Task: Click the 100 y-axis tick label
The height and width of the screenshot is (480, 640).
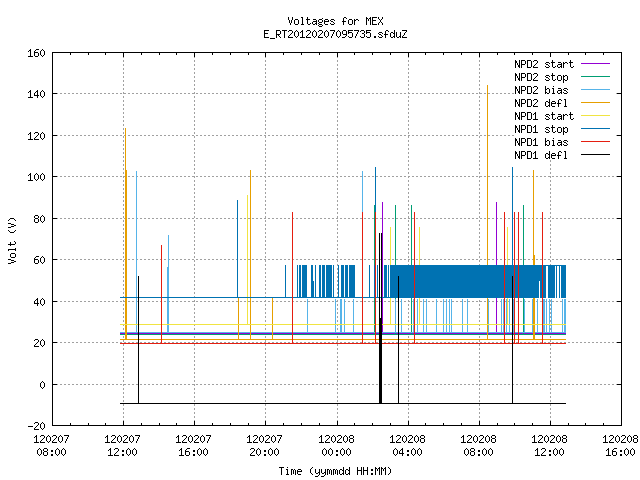Action: pos(36,177)
